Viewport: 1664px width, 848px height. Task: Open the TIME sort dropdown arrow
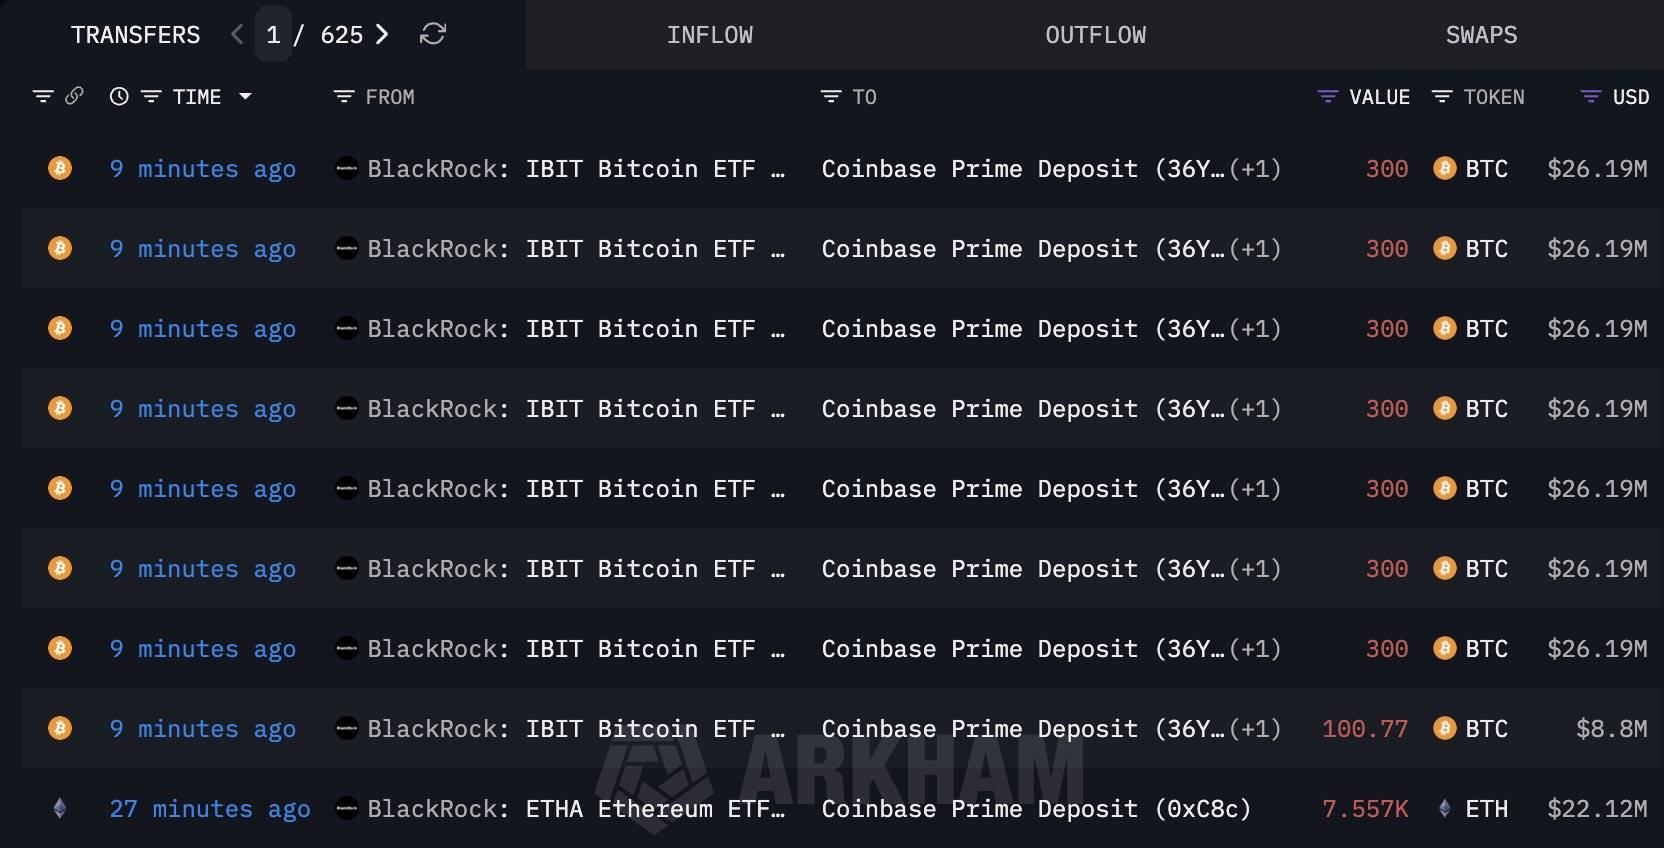coord(245,96)
